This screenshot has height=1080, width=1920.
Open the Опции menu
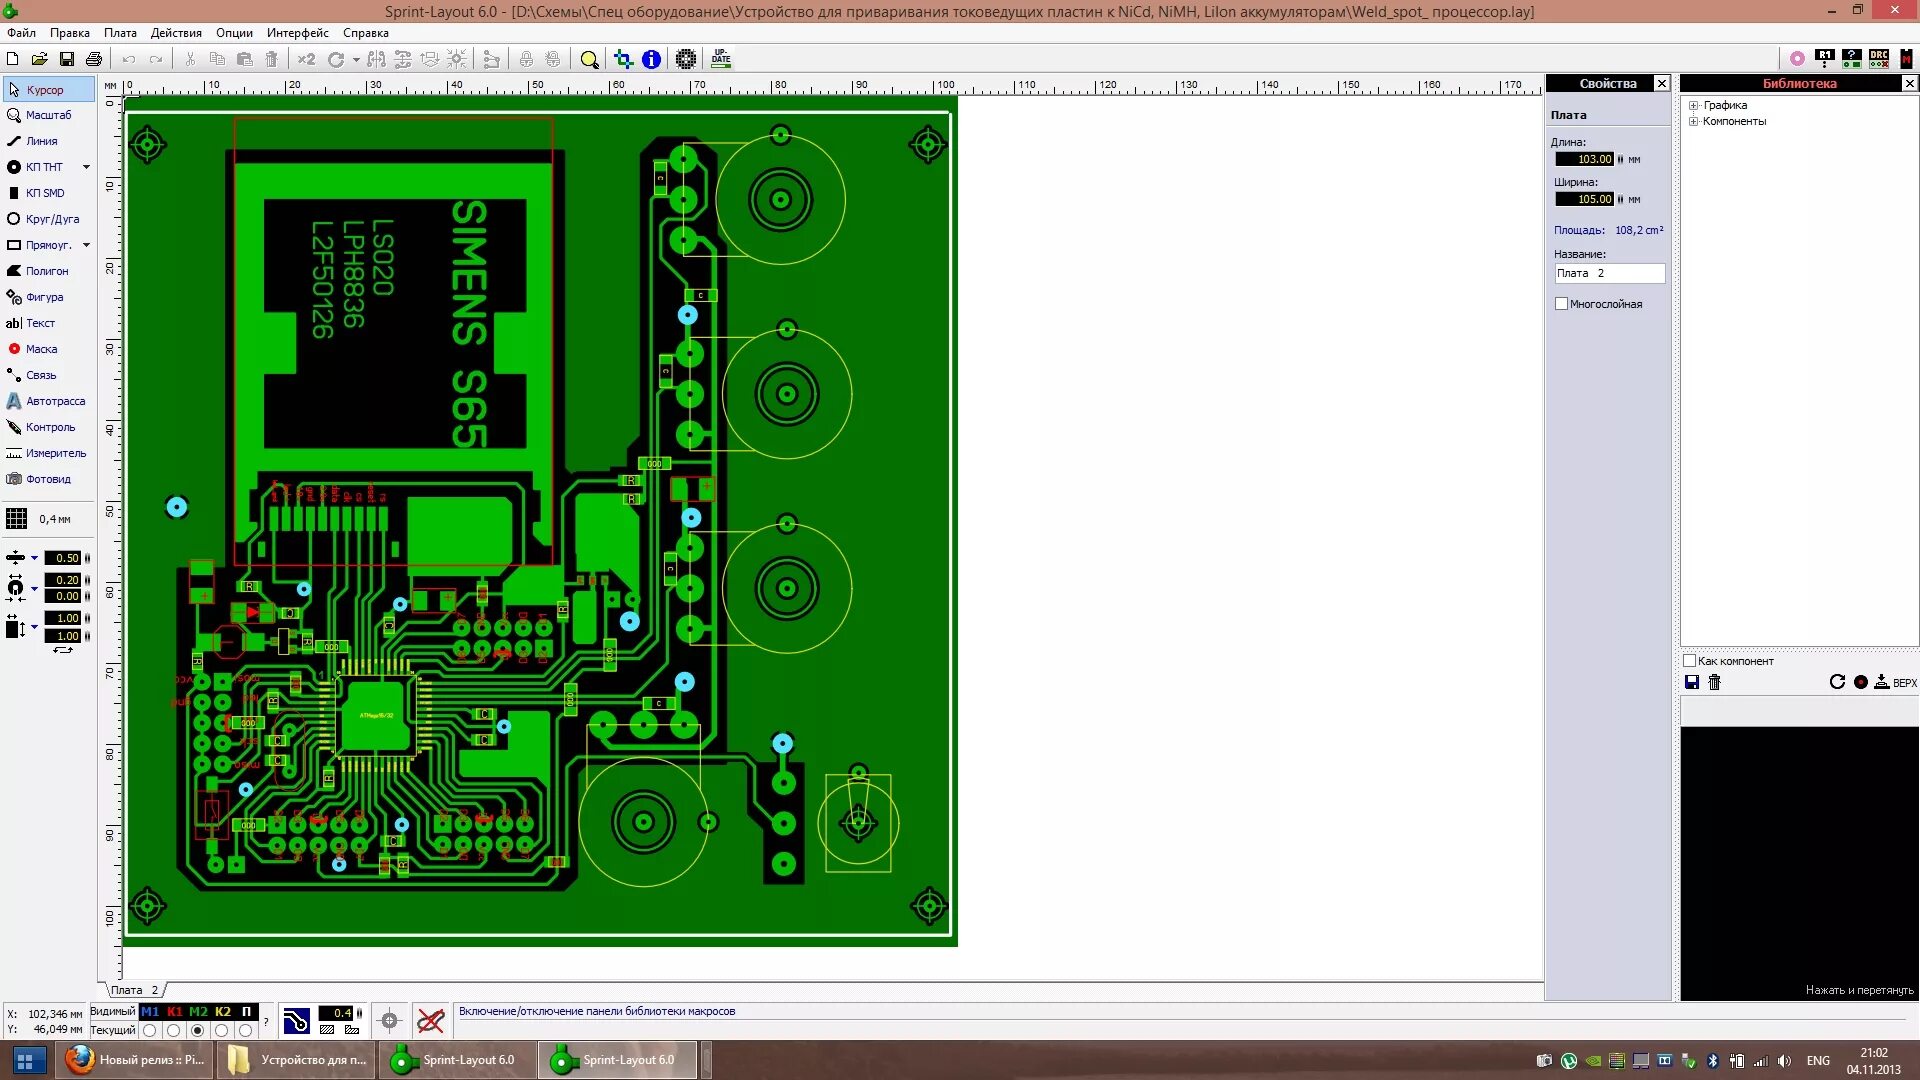pyautogui.click(x=234, y=33)
